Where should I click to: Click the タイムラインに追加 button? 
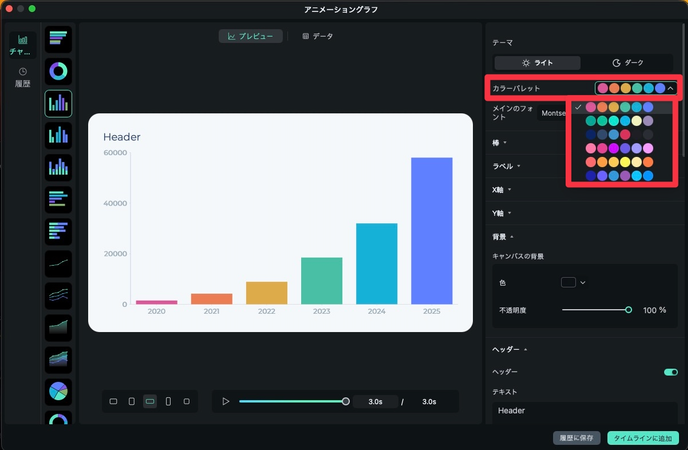[642, 438]
